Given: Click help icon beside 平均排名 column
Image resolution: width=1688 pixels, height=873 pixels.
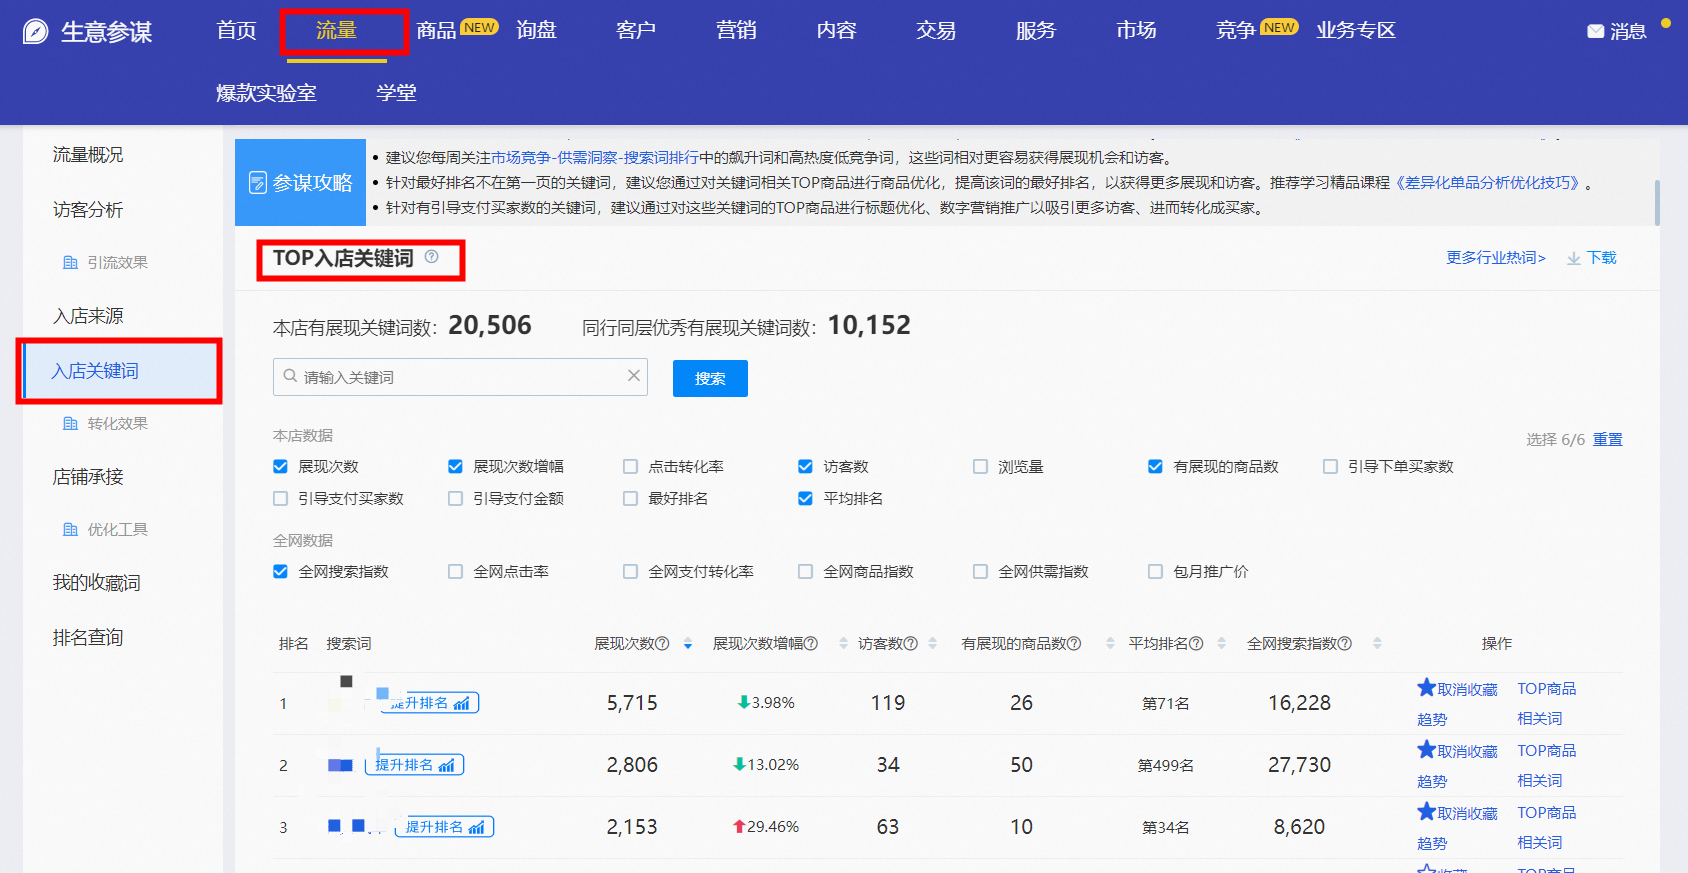Looking at the screenshot, I should pos(1196,644).
